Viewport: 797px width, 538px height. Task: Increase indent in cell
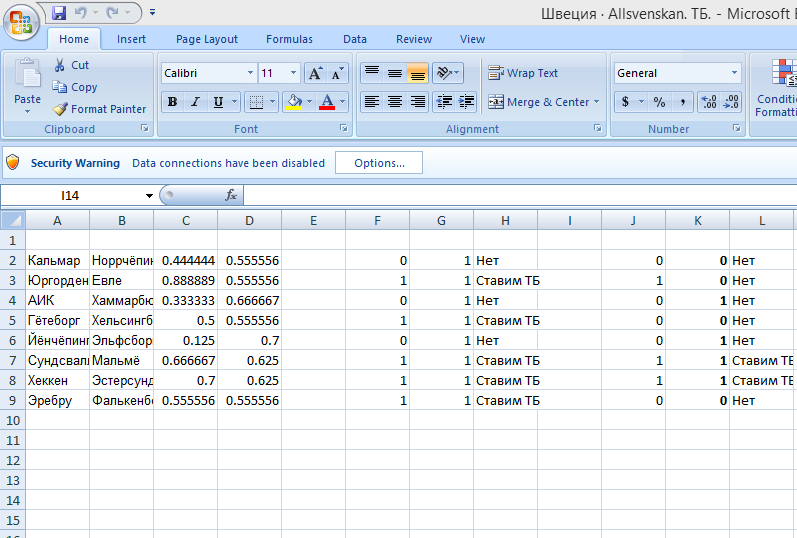click(466, 102)
